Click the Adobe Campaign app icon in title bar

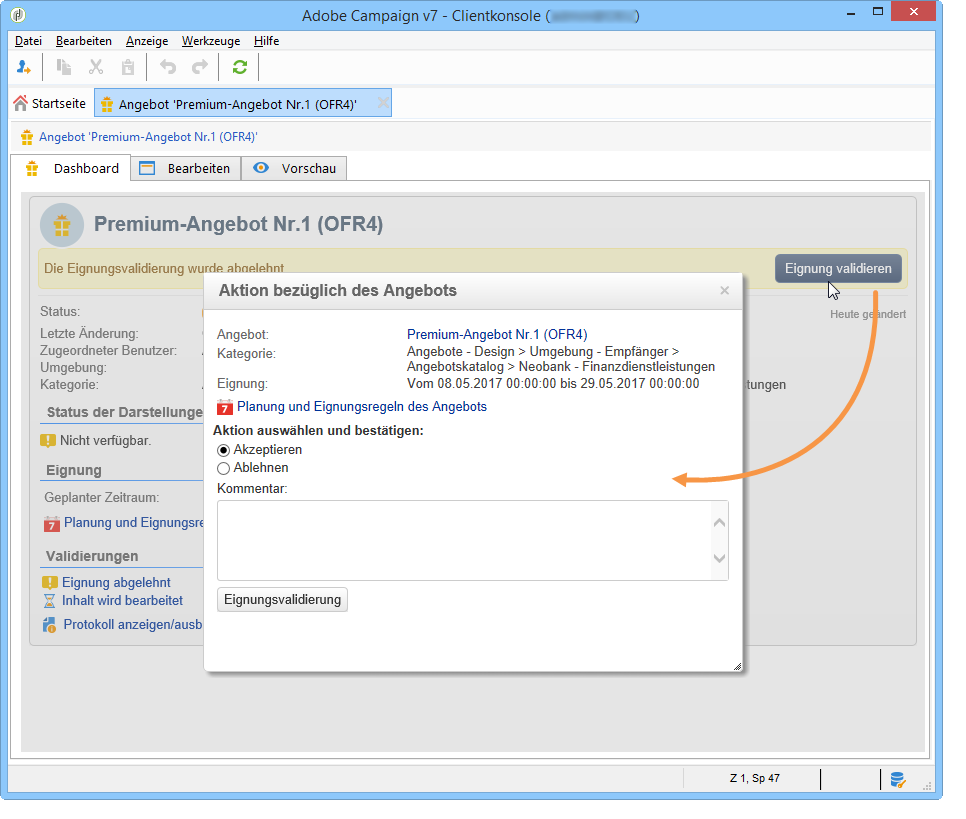point(18,14)
